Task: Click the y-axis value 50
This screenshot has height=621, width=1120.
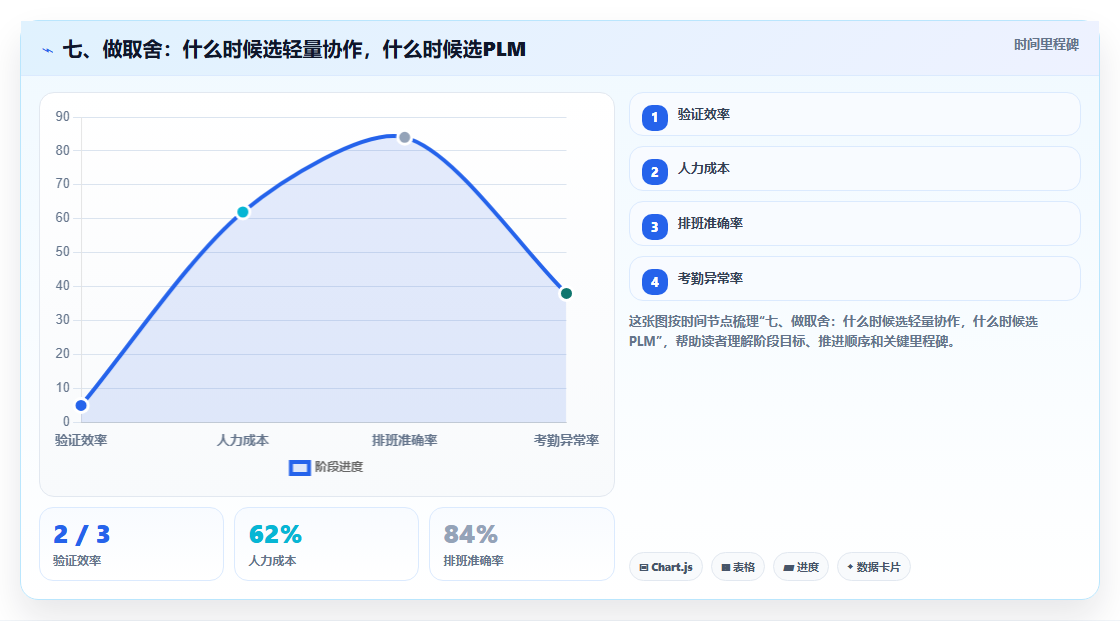Action: pyautogui.click(x=63, y=252)
